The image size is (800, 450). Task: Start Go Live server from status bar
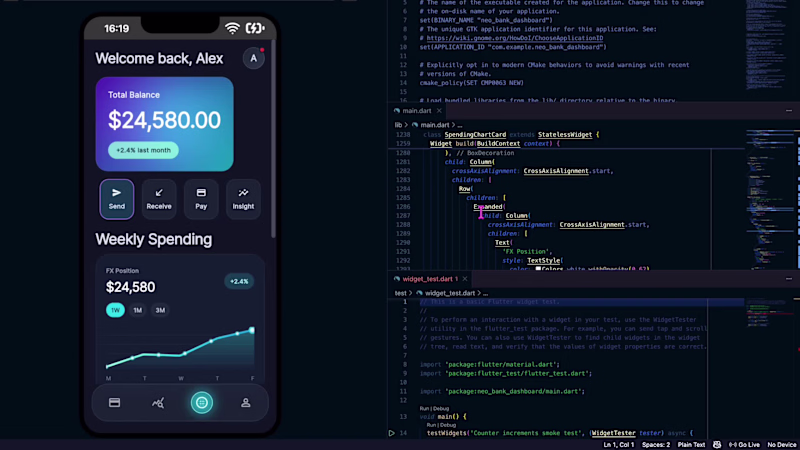[744, 445]
